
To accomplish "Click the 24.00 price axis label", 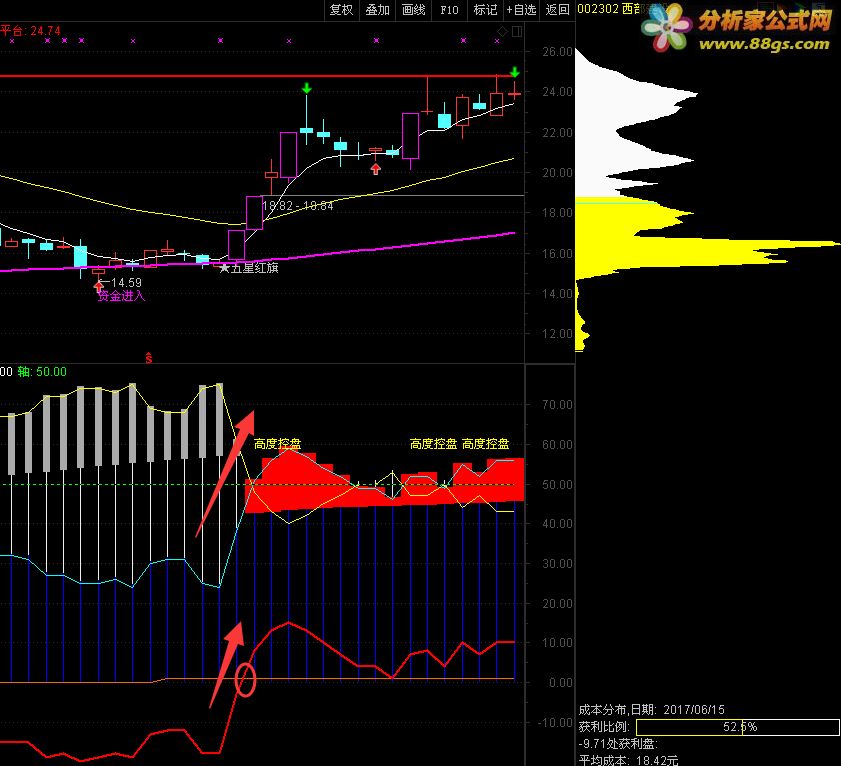I will point(557,92).
